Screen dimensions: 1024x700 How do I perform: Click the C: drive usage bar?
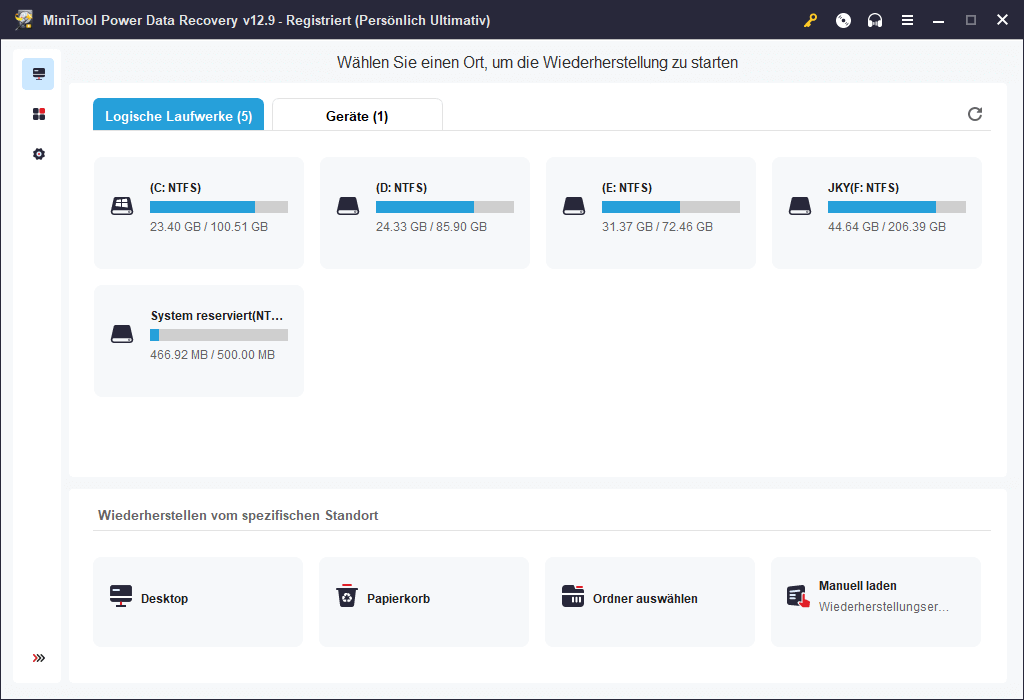tap(219, 207)
